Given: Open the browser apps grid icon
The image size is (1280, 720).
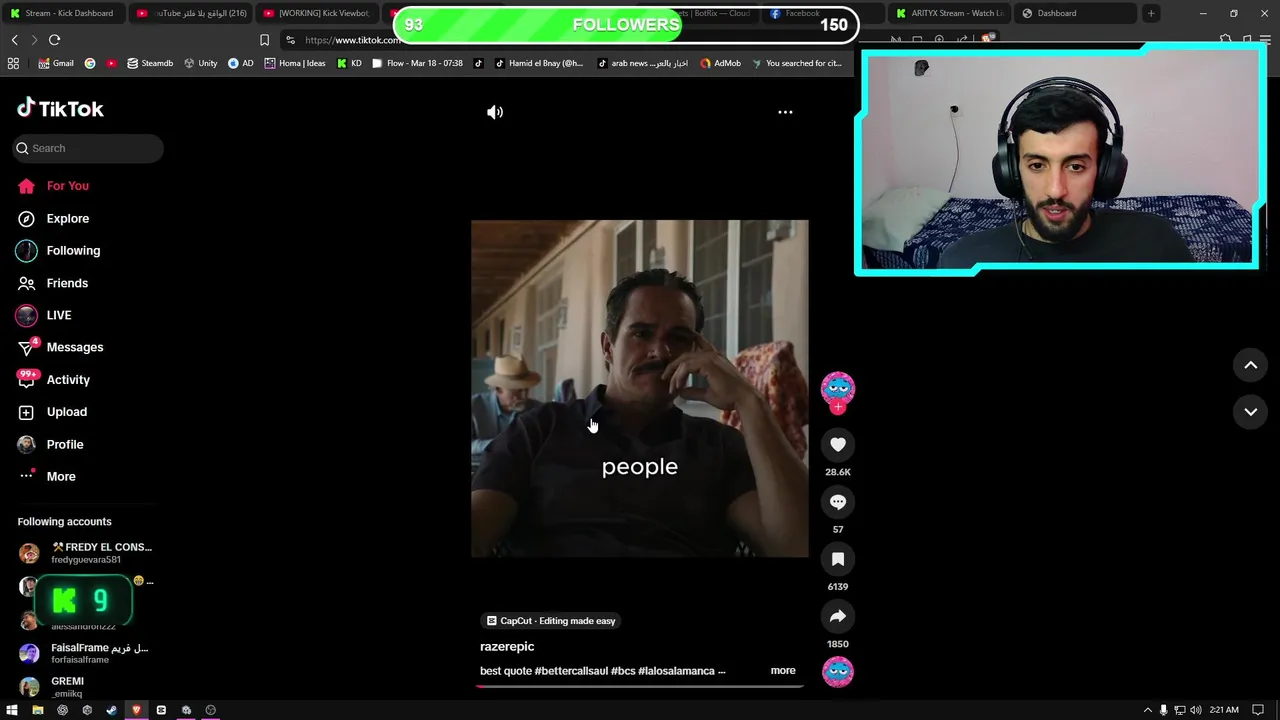Looking at the screenshot, I should tap(13, 63).
